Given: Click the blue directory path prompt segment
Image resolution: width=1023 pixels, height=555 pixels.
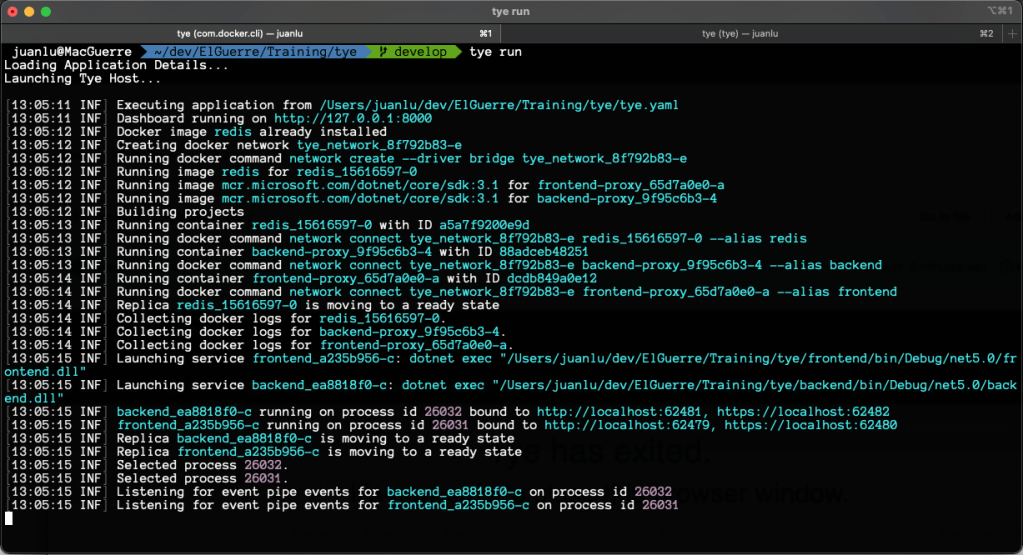Looking at the screenshot, I should pos(255,51).
